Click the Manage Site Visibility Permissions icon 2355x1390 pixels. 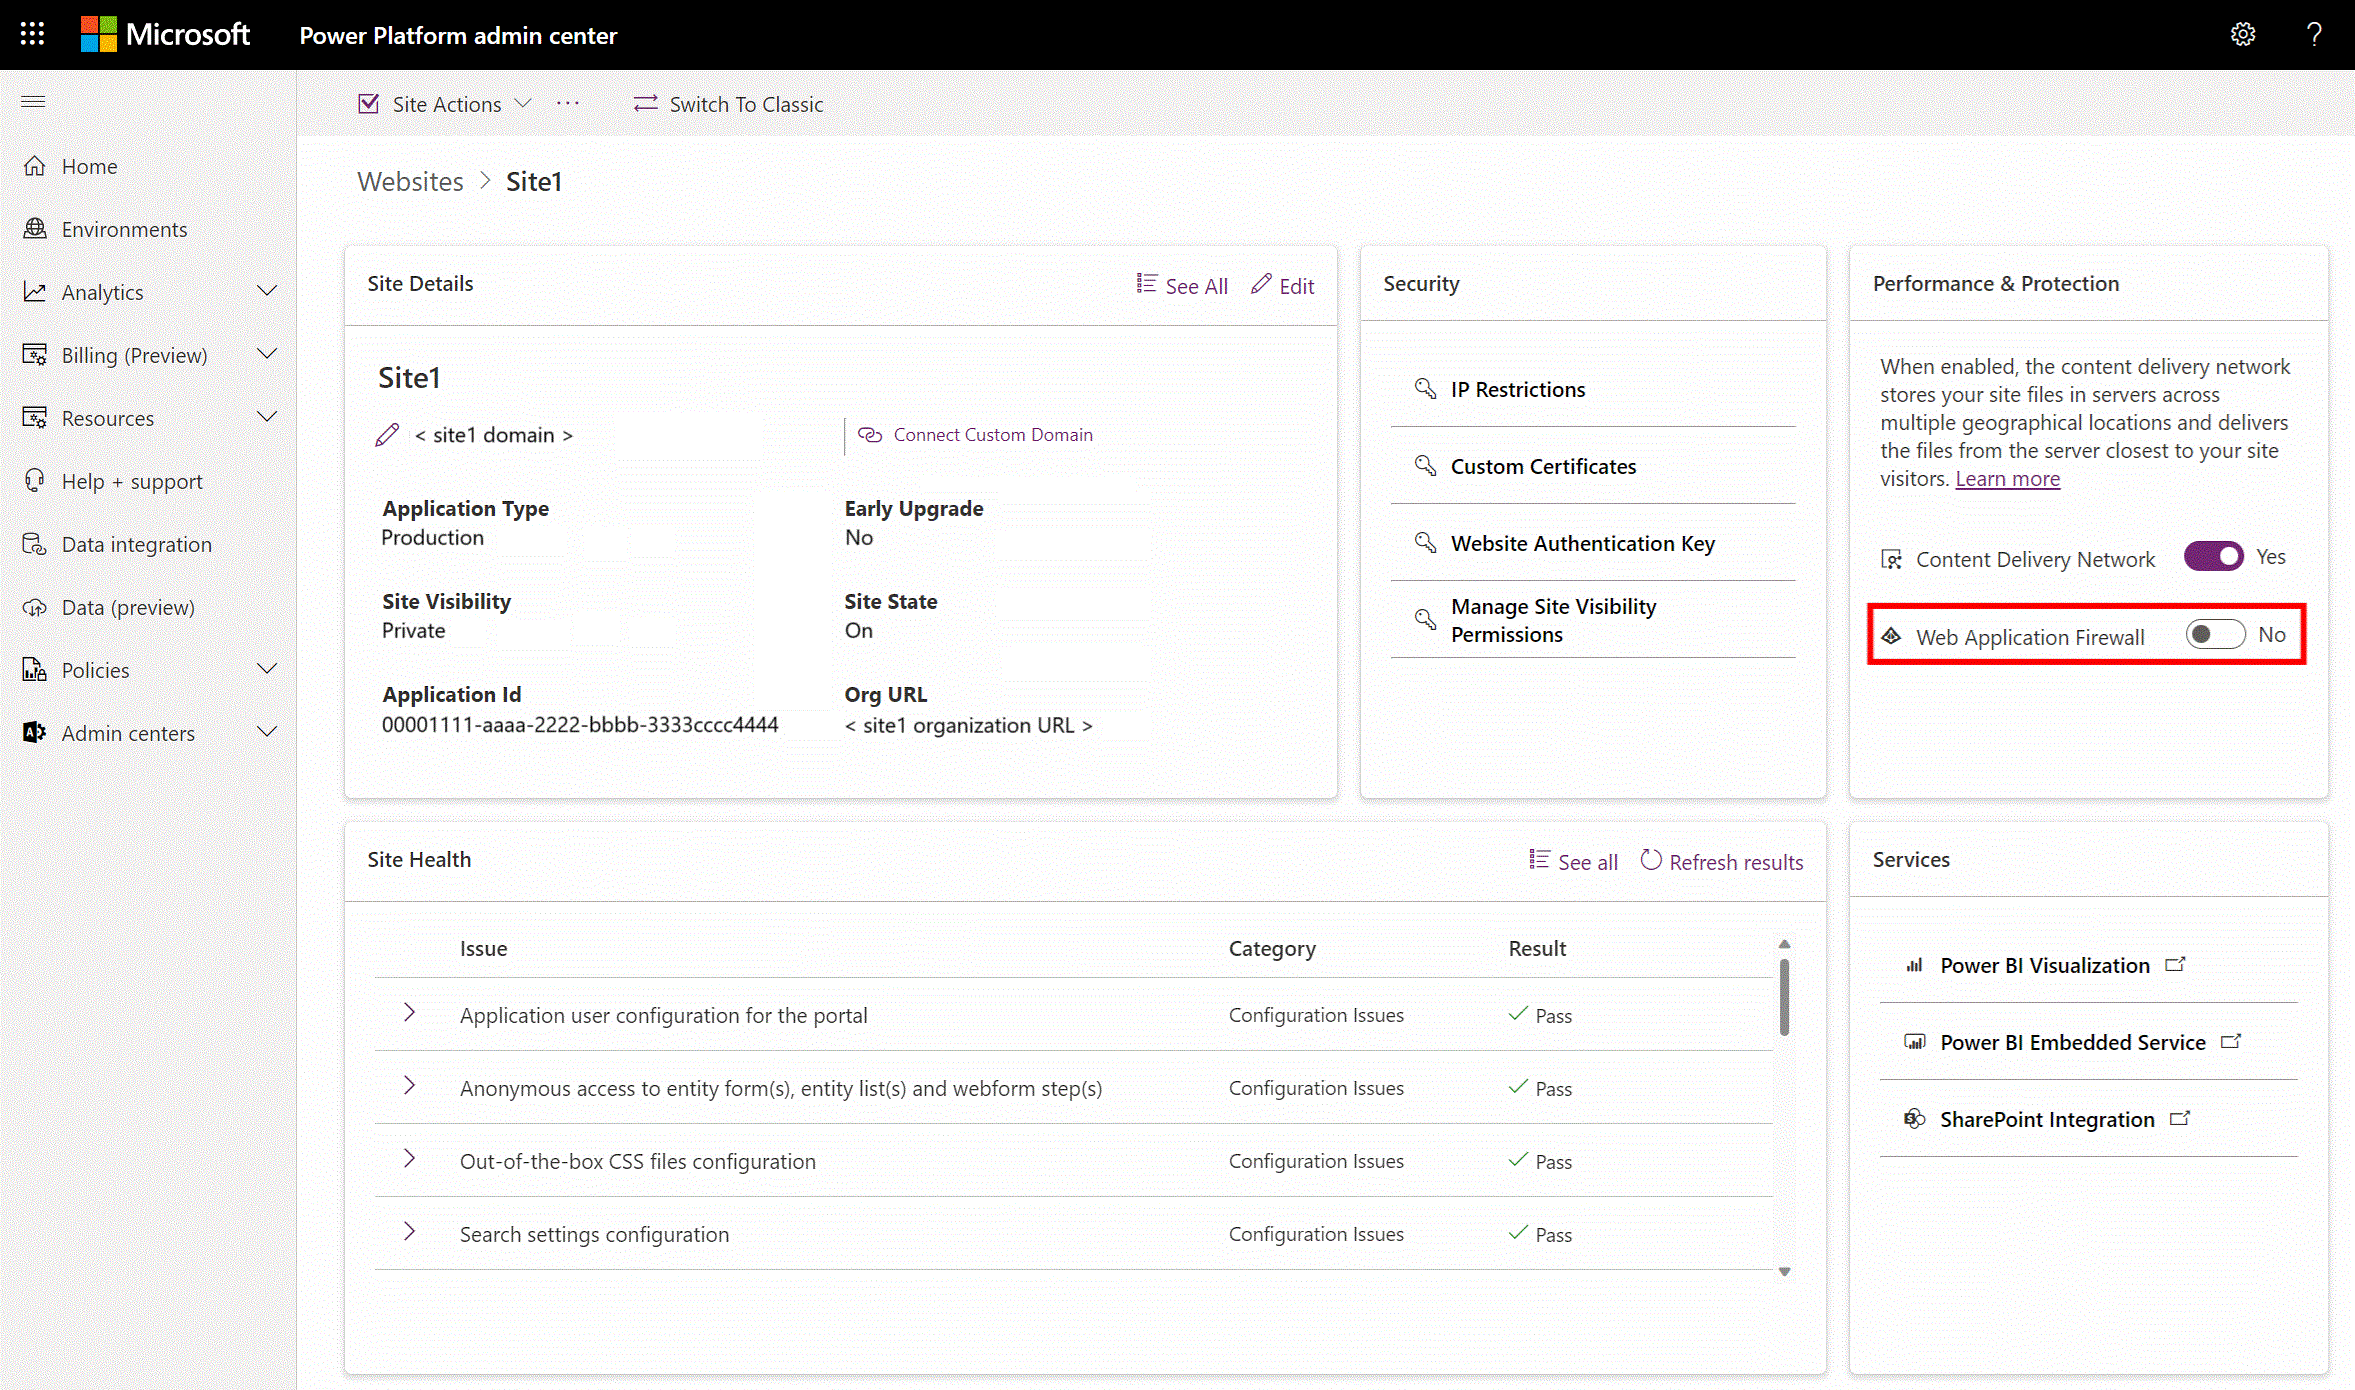pos(1426,619)
